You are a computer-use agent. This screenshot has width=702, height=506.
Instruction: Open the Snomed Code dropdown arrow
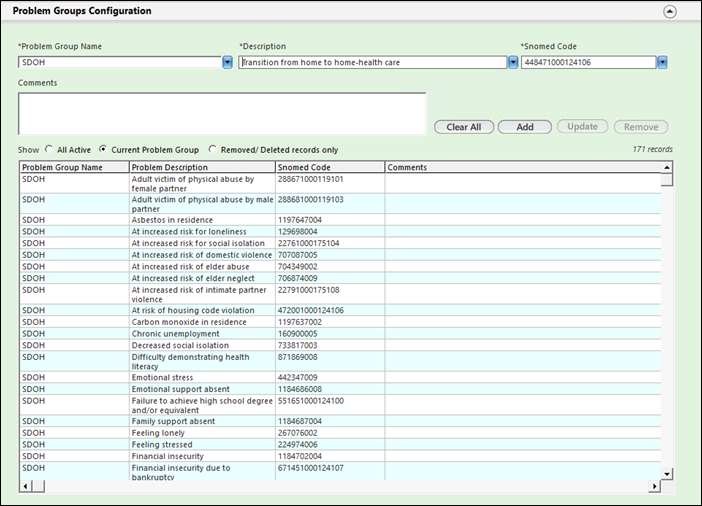coord(662,62)
